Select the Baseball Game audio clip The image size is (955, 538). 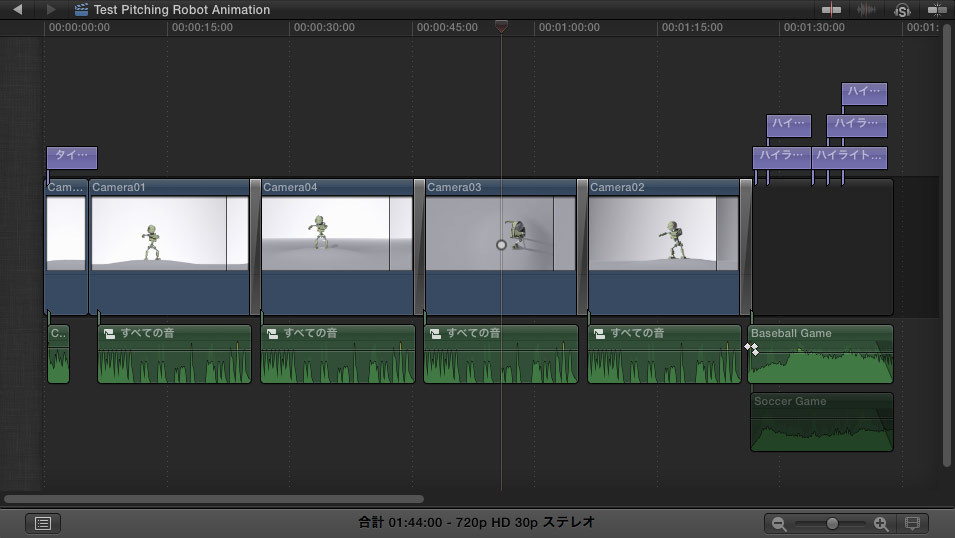[821, 354]
